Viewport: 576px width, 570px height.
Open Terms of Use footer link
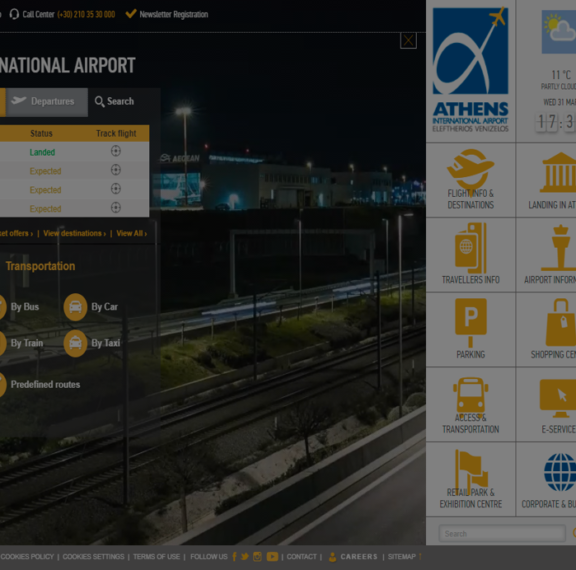pos(156,557)
